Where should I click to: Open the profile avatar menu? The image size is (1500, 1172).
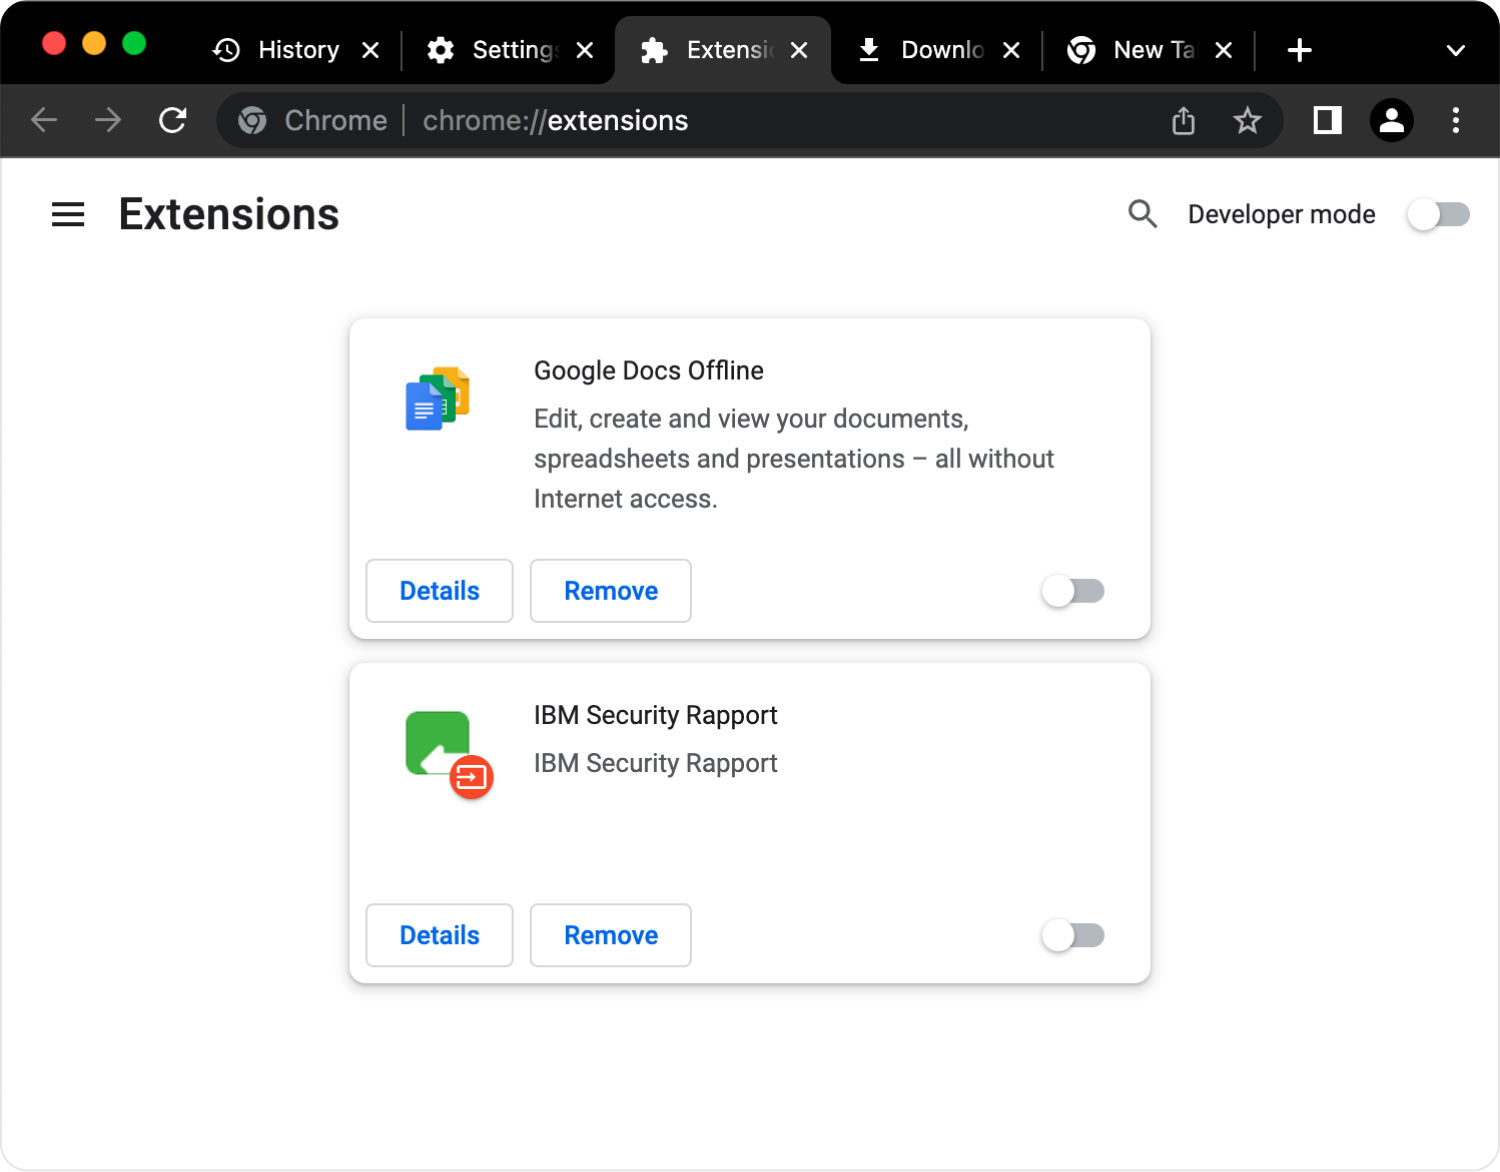(x=1391, y=121)
